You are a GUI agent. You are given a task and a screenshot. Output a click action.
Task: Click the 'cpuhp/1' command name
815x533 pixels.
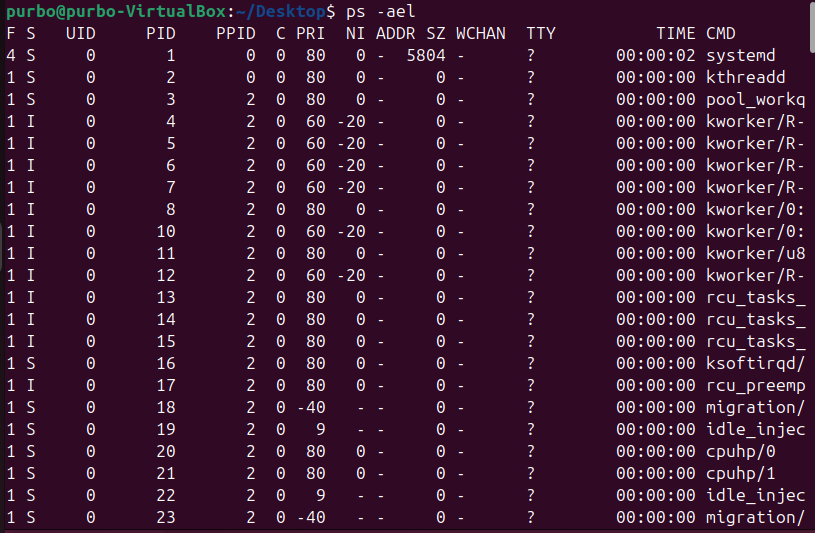(740, 473)
